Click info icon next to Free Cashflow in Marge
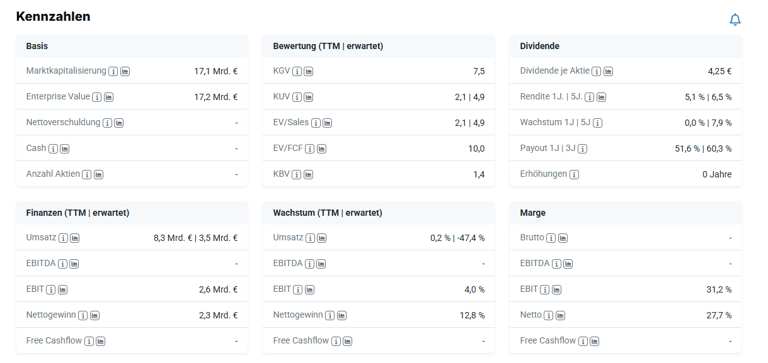The height and width of the screenshot is (363, 768). click(x=583, y=341)
